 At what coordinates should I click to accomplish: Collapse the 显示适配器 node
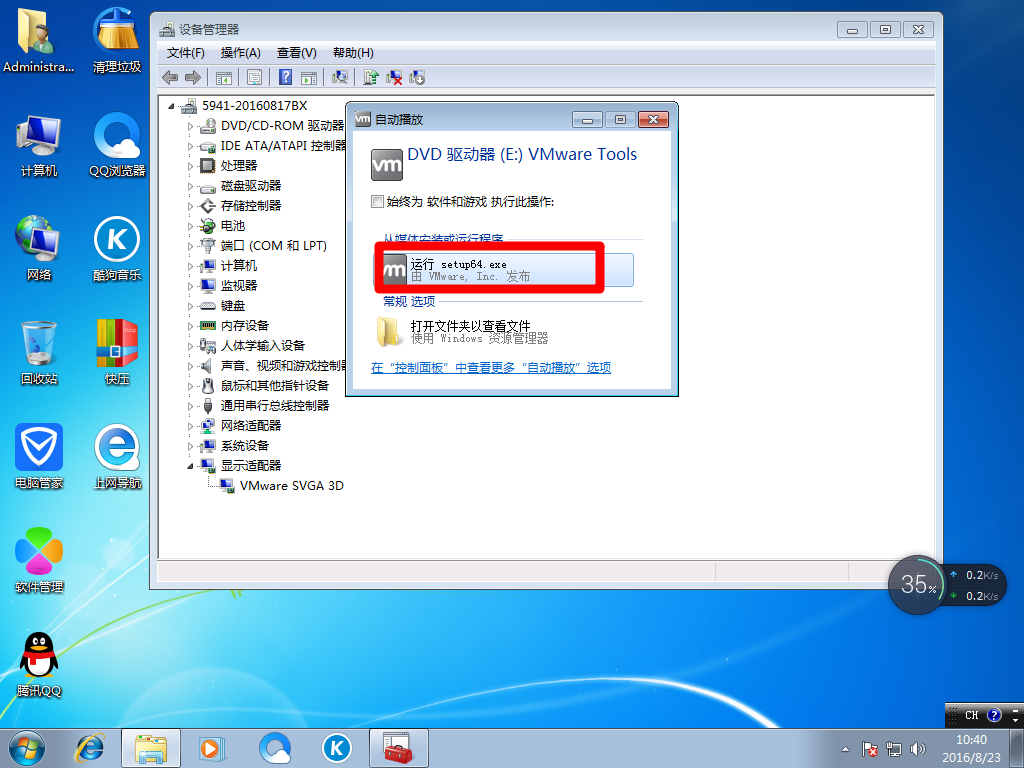pos(191,466)
